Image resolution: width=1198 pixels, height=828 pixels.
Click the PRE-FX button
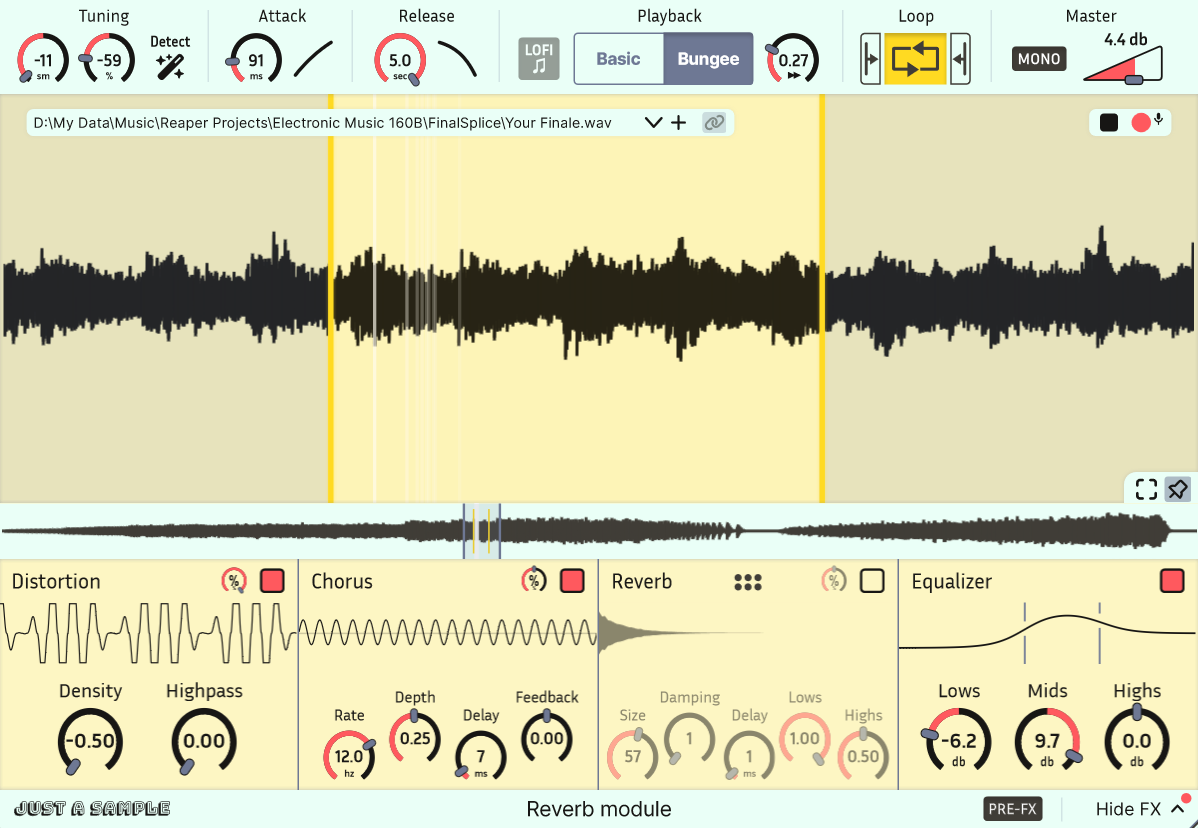[1012, 809]
